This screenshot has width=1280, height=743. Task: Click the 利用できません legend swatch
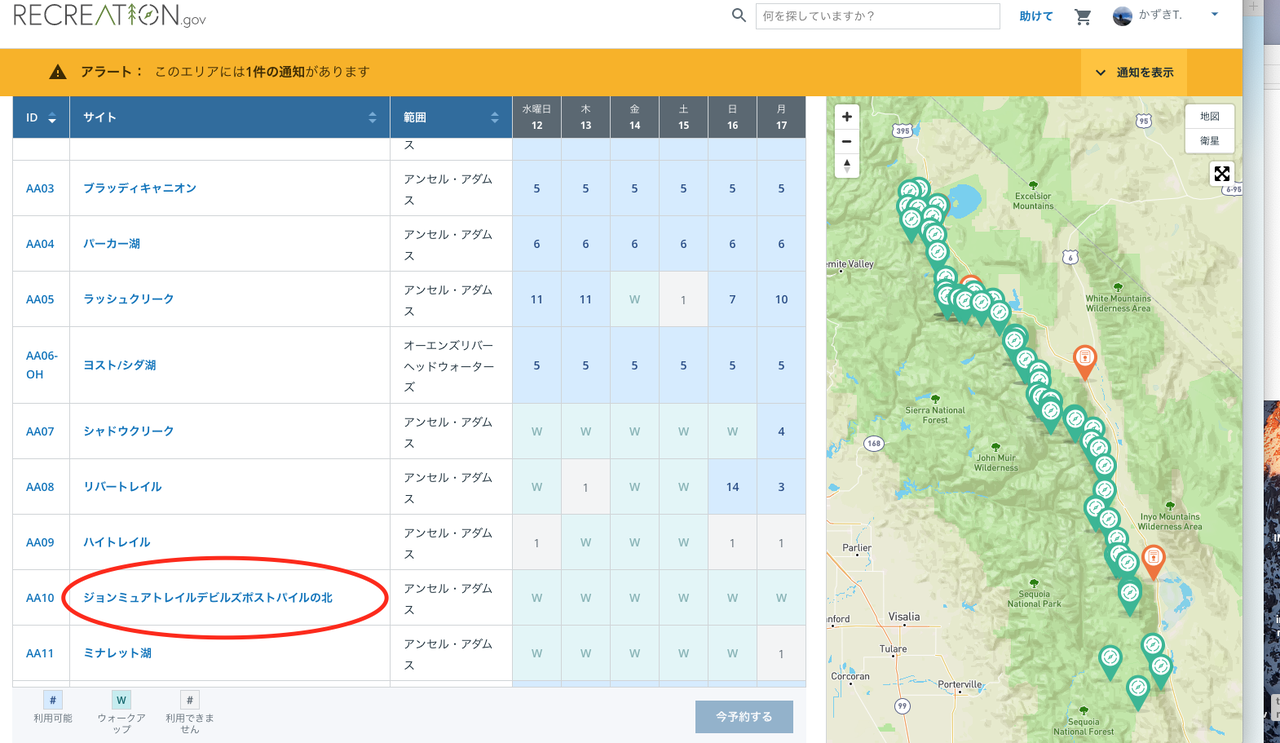tap(190, 700)
